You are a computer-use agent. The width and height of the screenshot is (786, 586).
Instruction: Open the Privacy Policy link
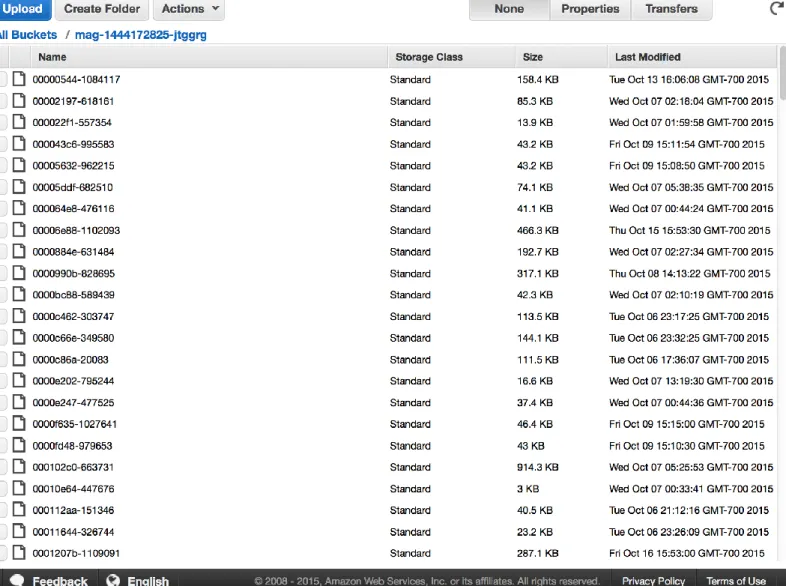tap(654, 580)
